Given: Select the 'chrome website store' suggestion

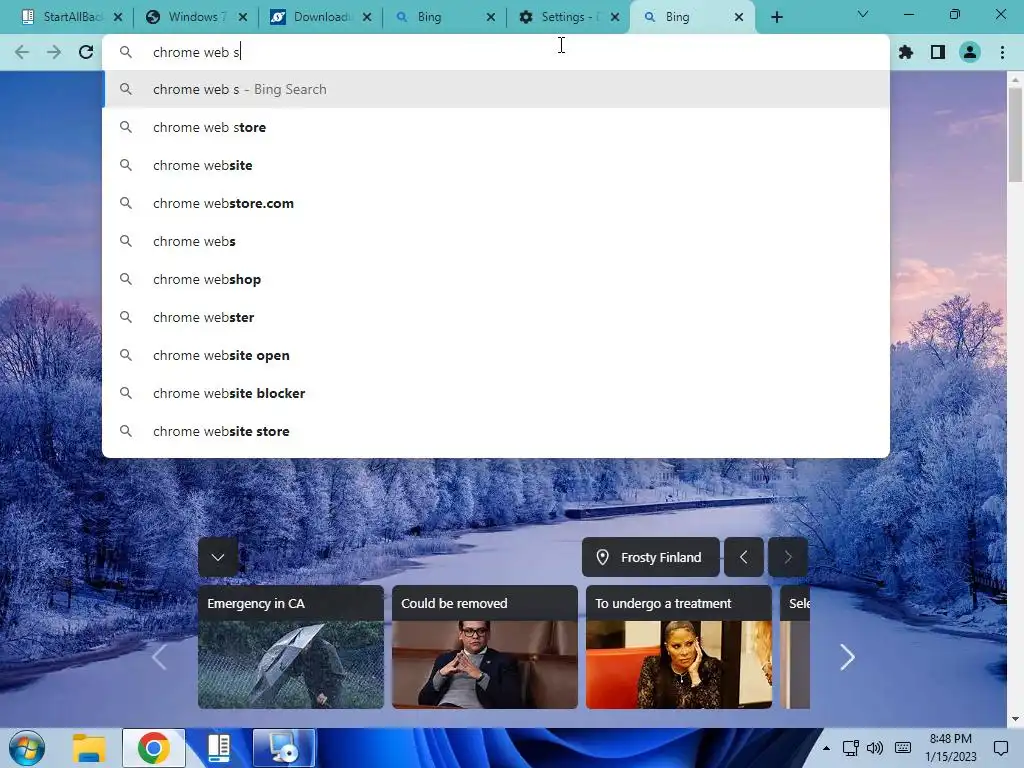Looking at the screenshot, I should 496,431.
